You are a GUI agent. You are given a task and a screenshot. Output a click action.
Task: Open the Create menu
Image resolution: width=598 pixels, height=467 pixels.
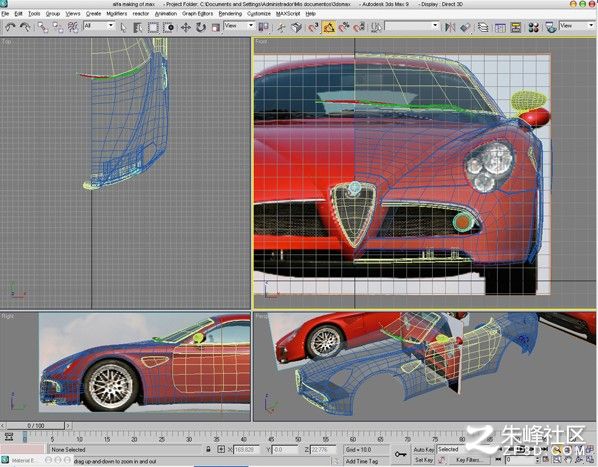[93, 13]
